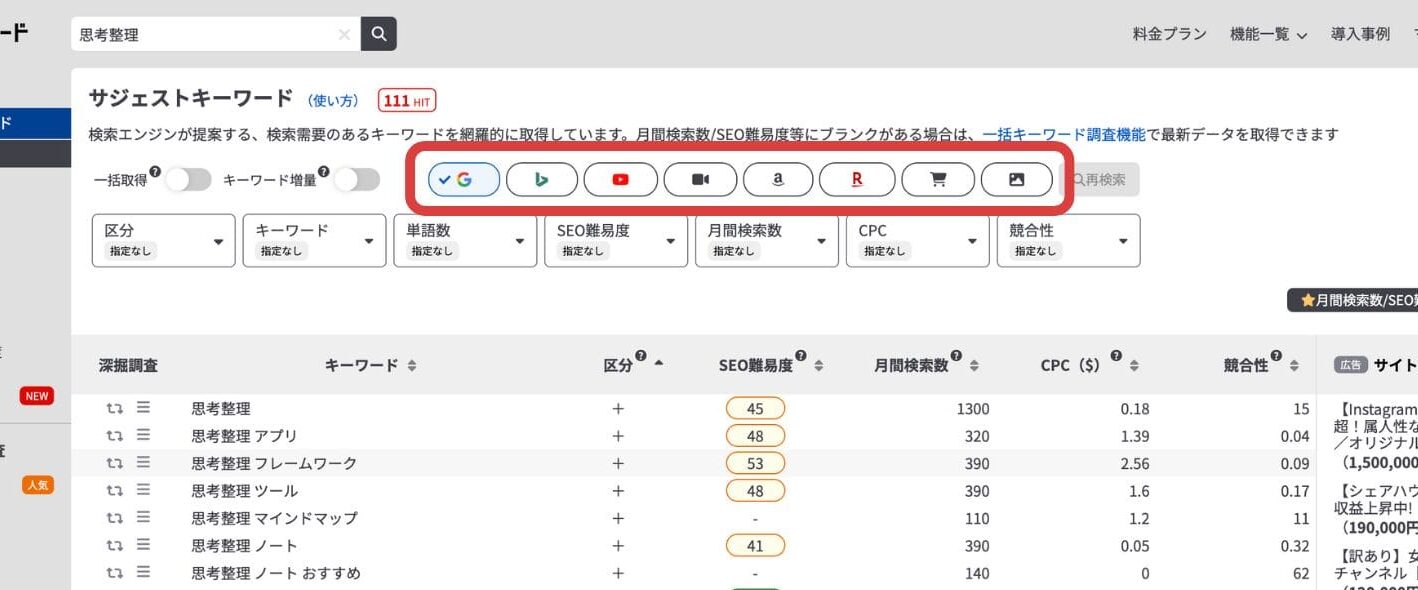Open list menu icon for 思考整理 マインドマップ

(143, 518)
